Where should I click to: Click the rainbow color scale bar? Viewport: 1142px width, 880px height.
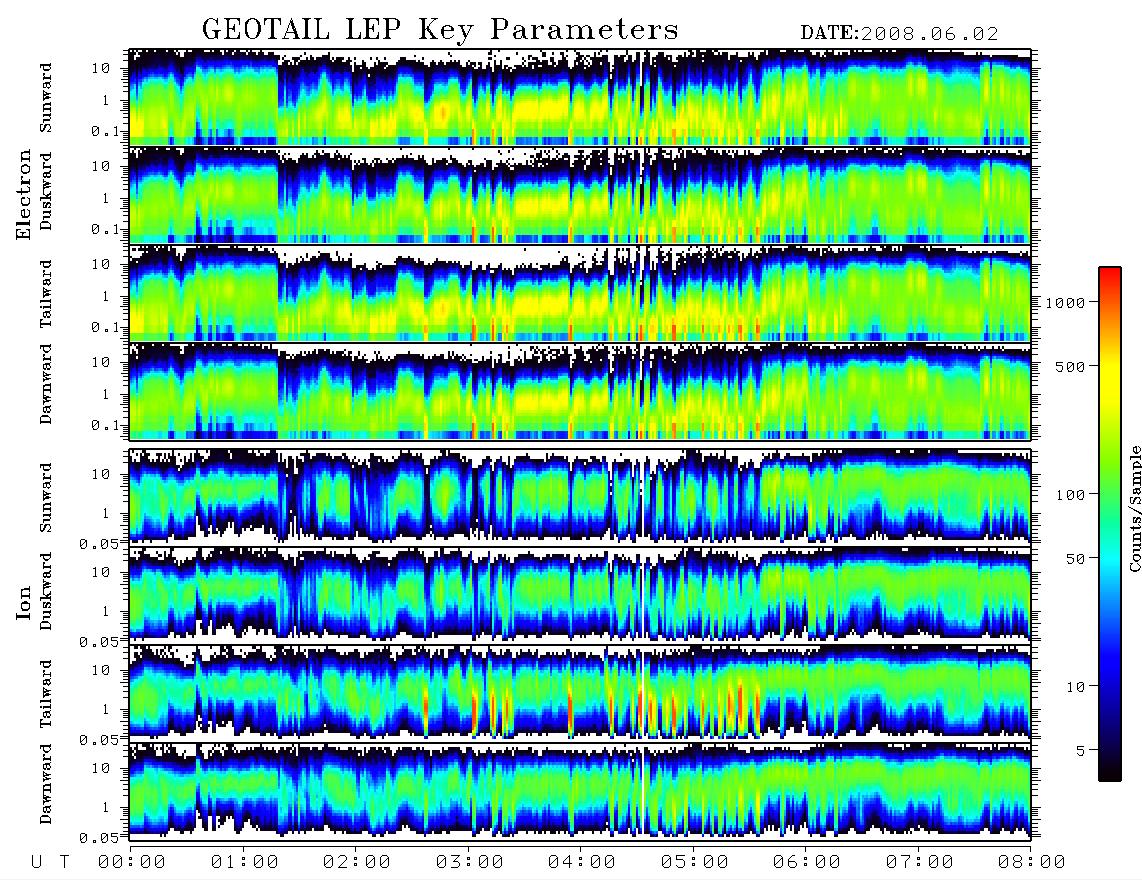point(1110,524)
